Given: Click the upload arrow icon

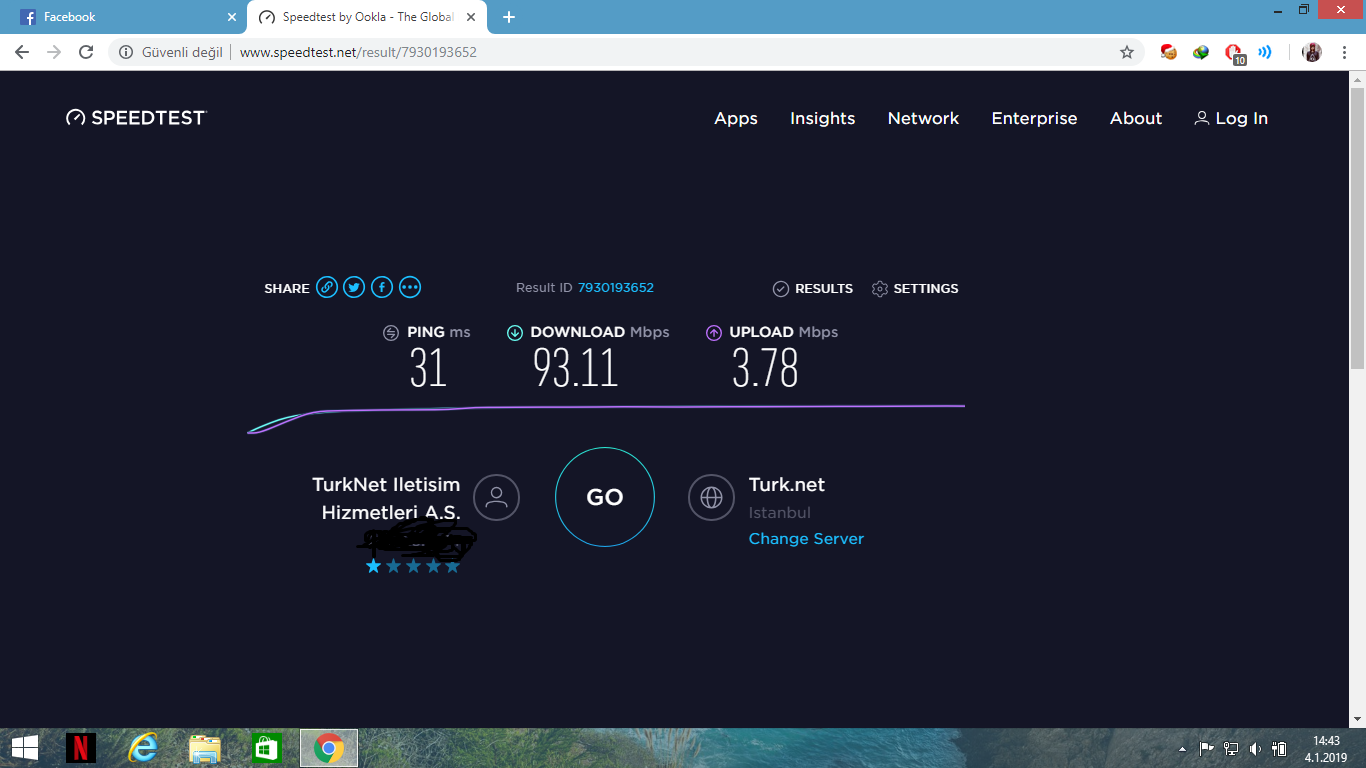Looking at the screenshot, I should pos(714,333).
